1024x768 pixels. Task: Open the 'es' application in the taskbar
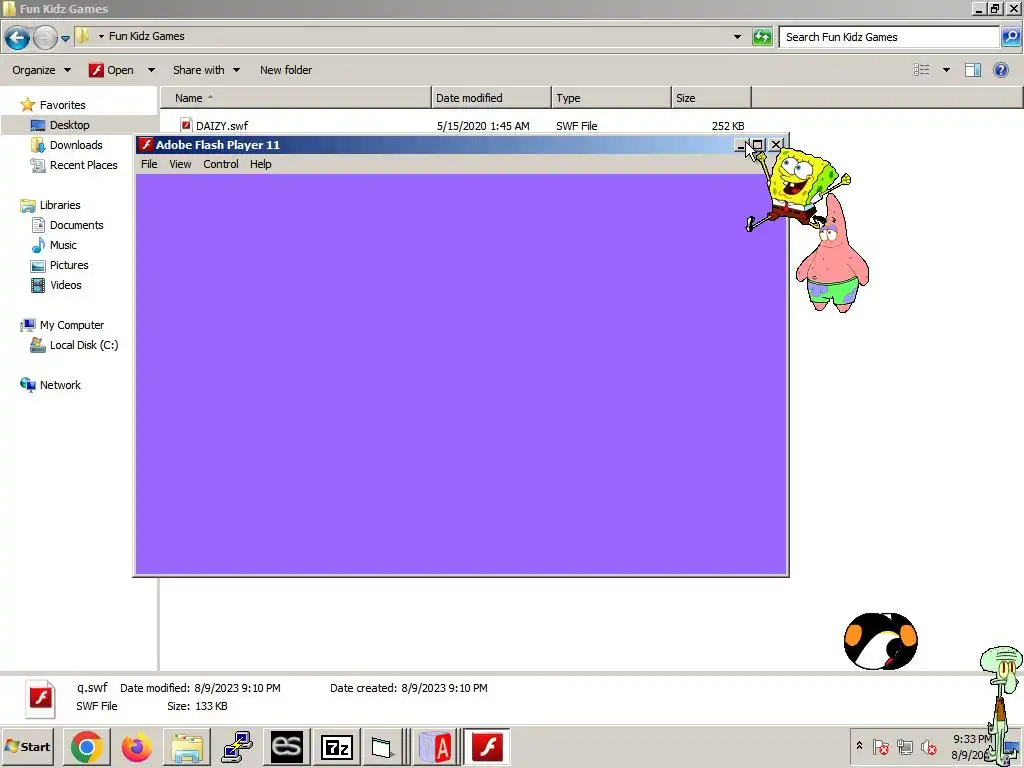coord(287,747)
